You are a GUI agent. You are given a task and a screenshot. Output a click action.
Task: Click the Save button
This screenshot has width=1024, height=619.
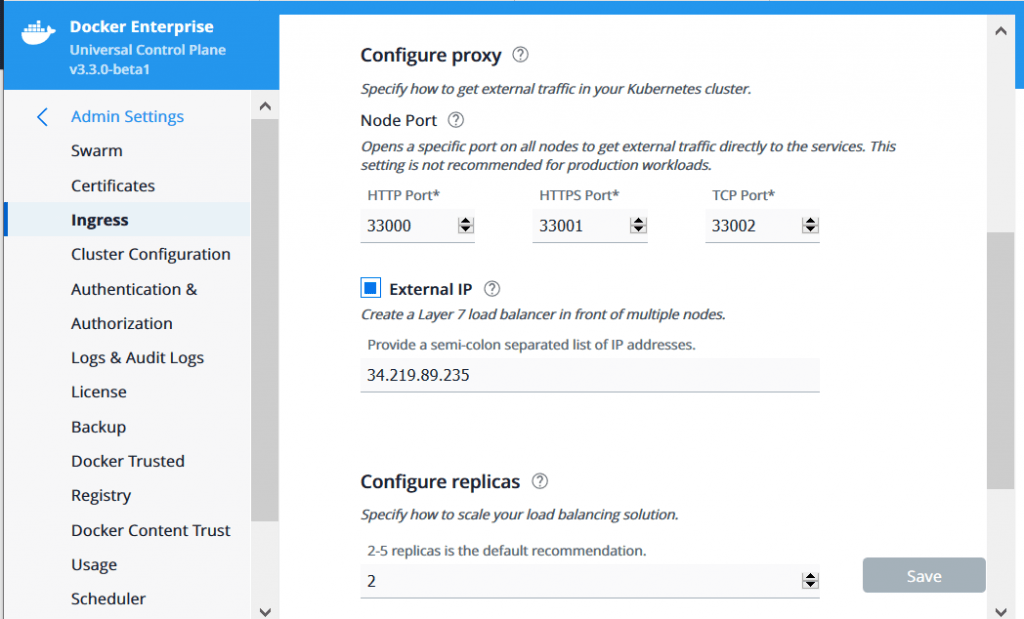tap(923, 575)
